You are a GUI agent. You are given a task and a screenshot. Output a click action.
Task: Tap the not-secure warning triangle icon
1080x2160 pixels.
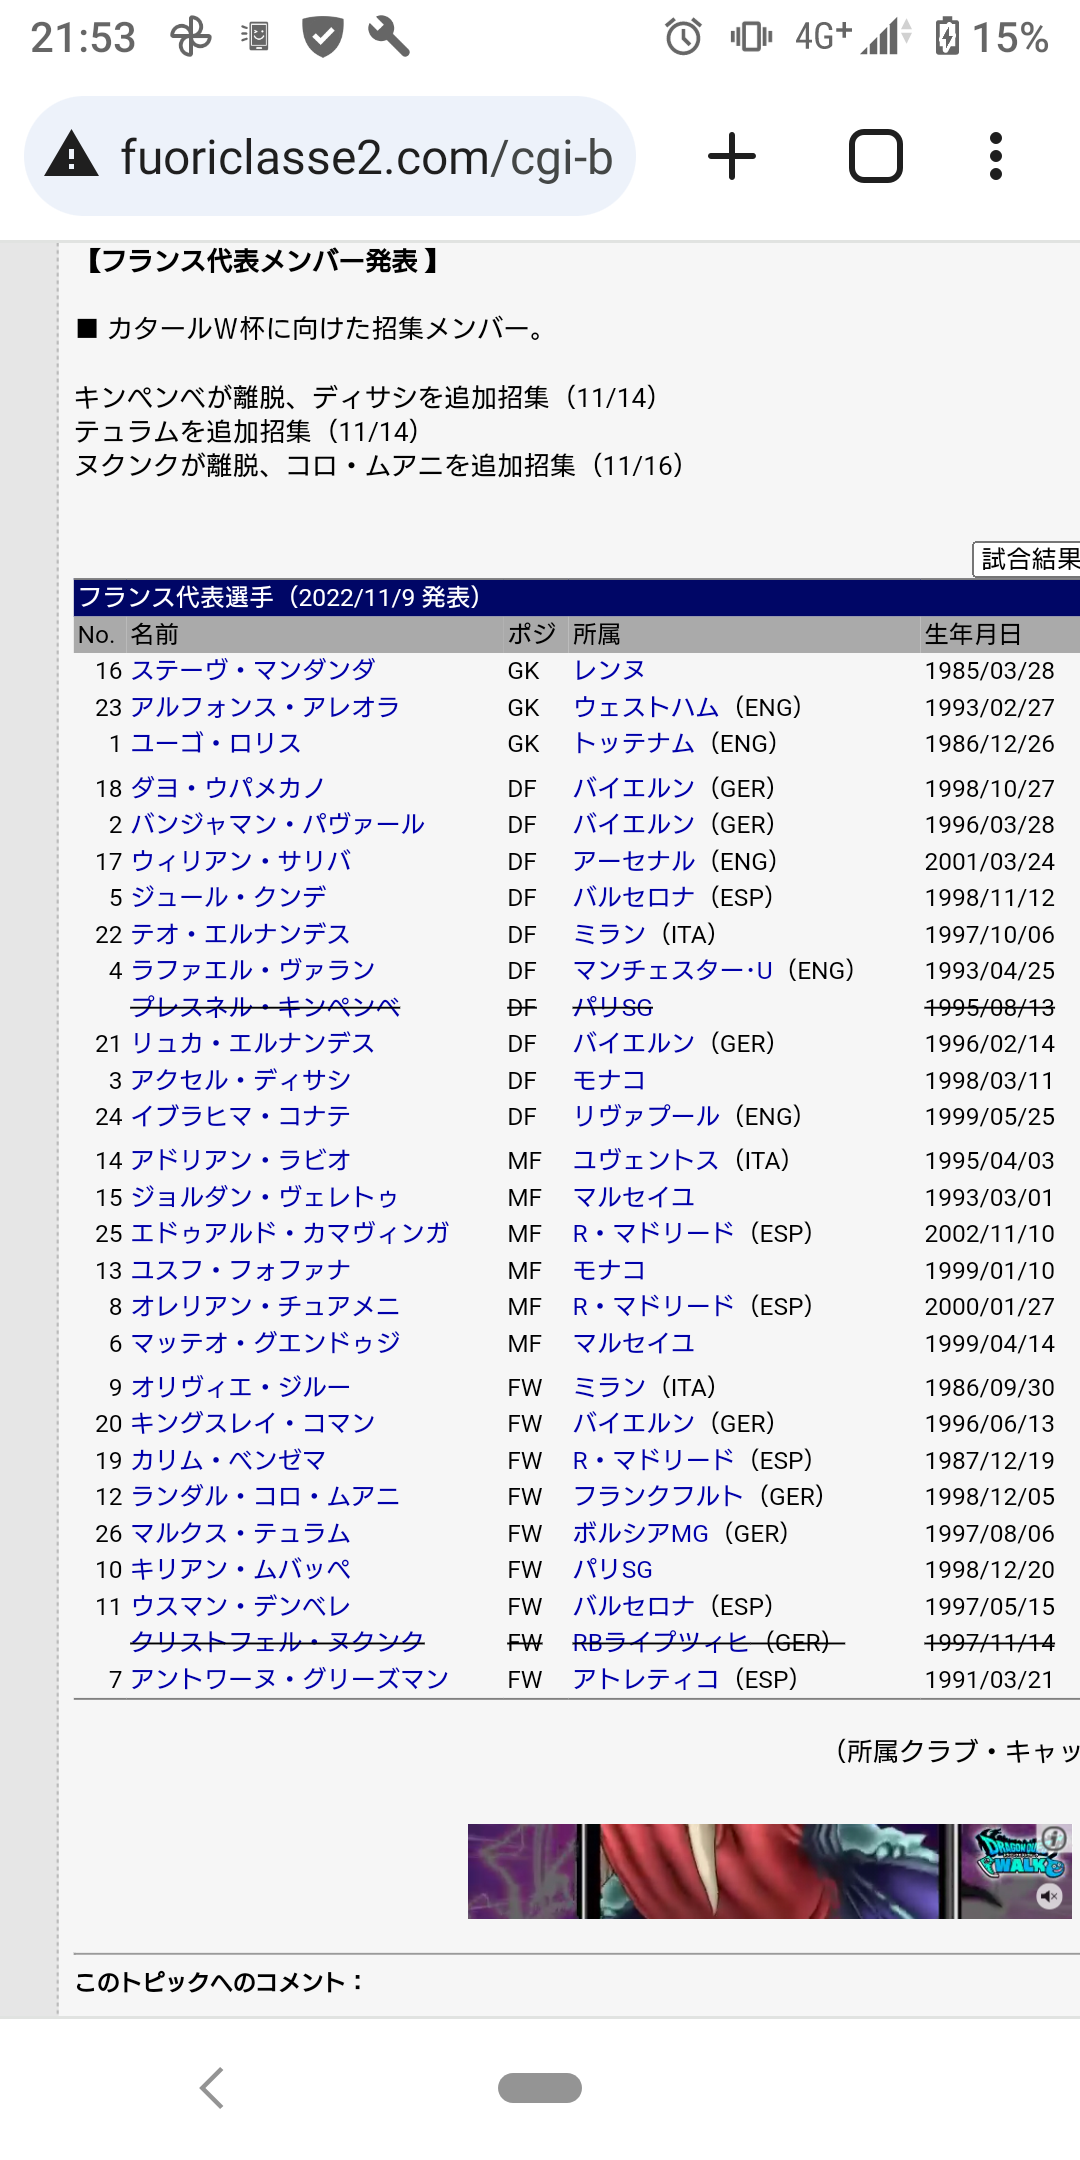click(72, 157)
